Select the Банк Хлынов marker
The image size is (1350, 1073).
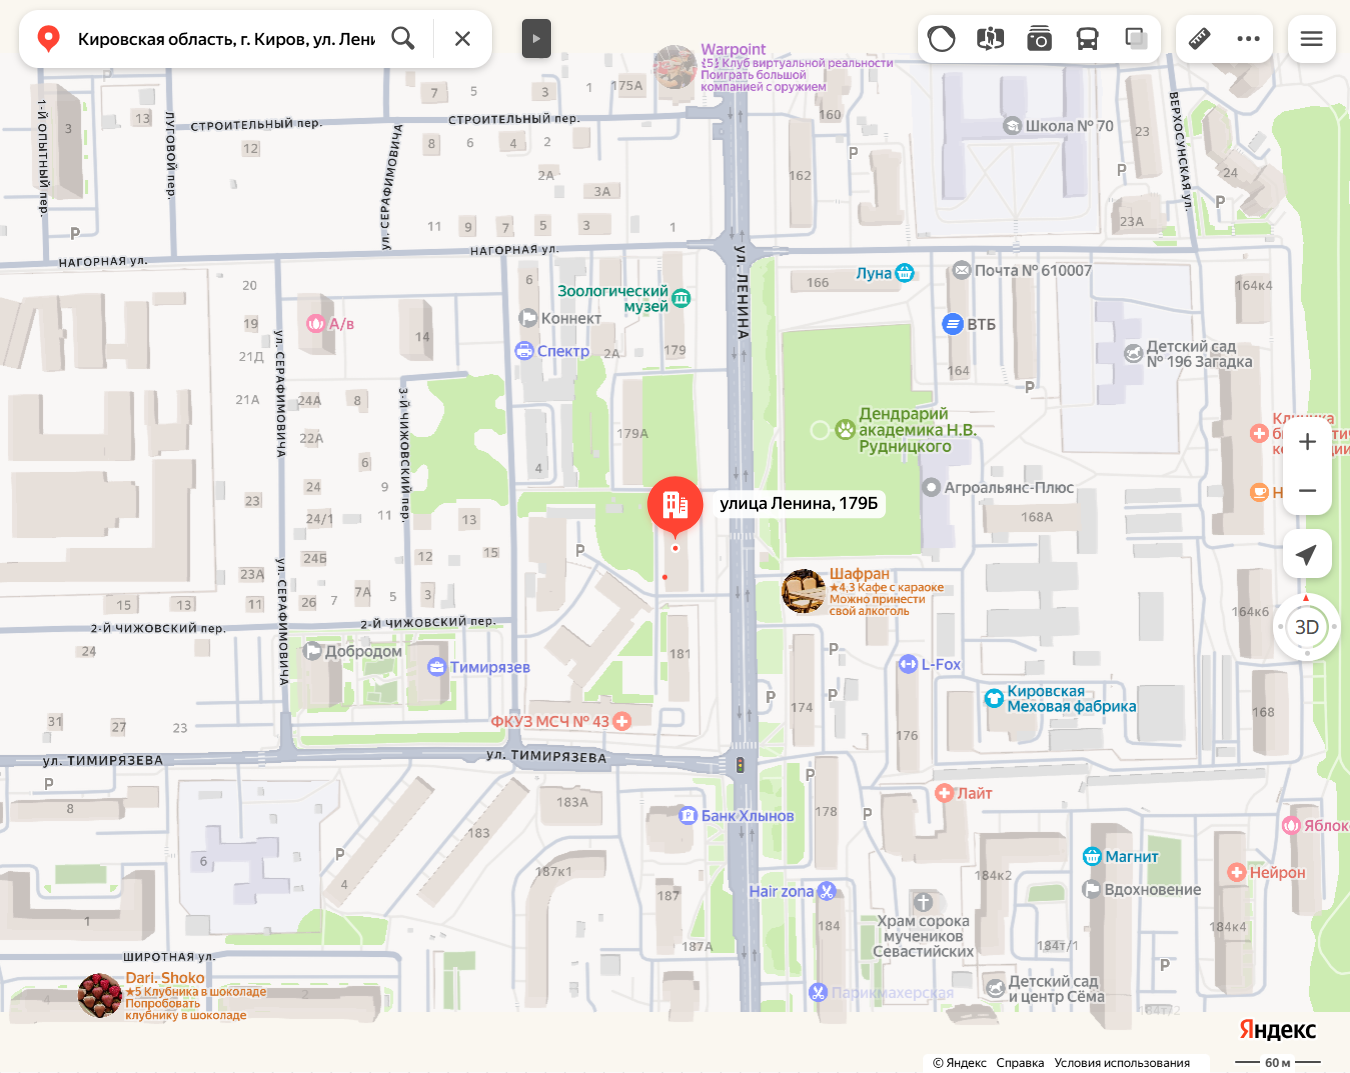pyautogui.click(x=688, y=816)
